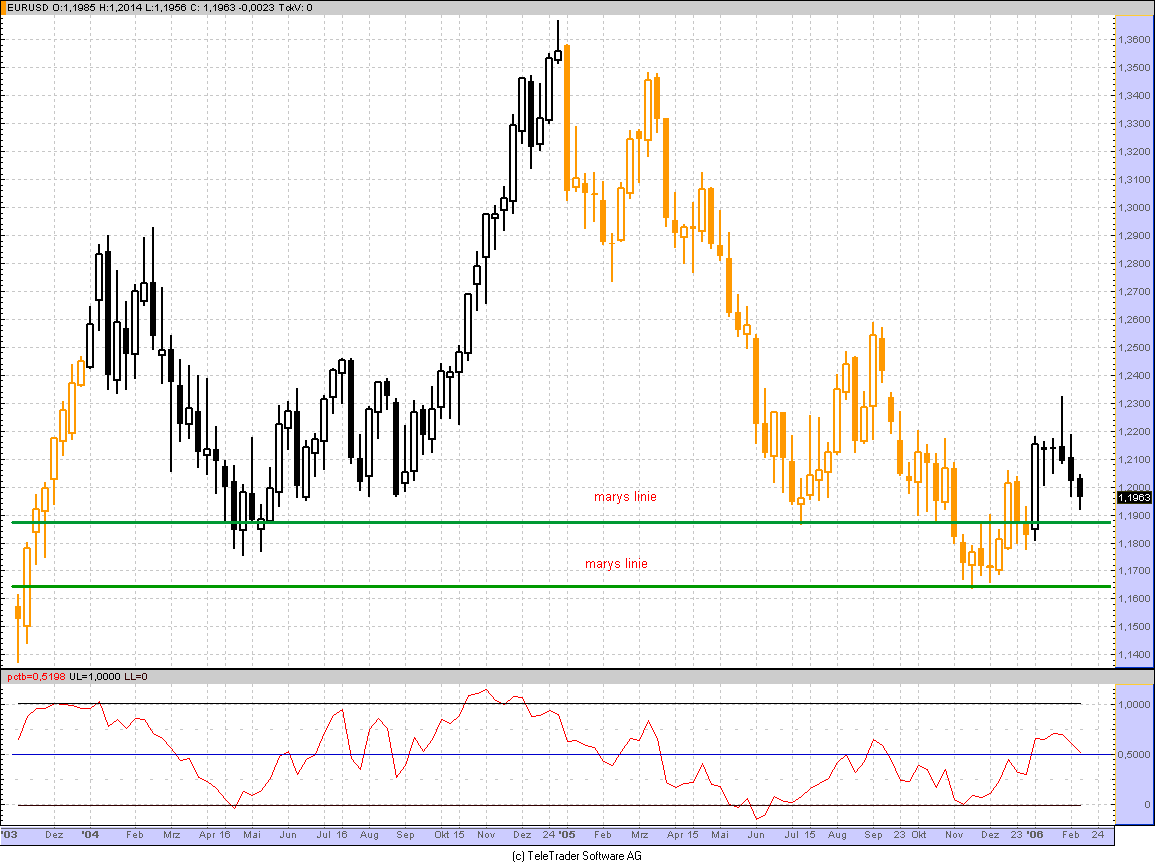Select the lower 'marys linie' red label
This screenshot has width=1155, height=862.
616,564
